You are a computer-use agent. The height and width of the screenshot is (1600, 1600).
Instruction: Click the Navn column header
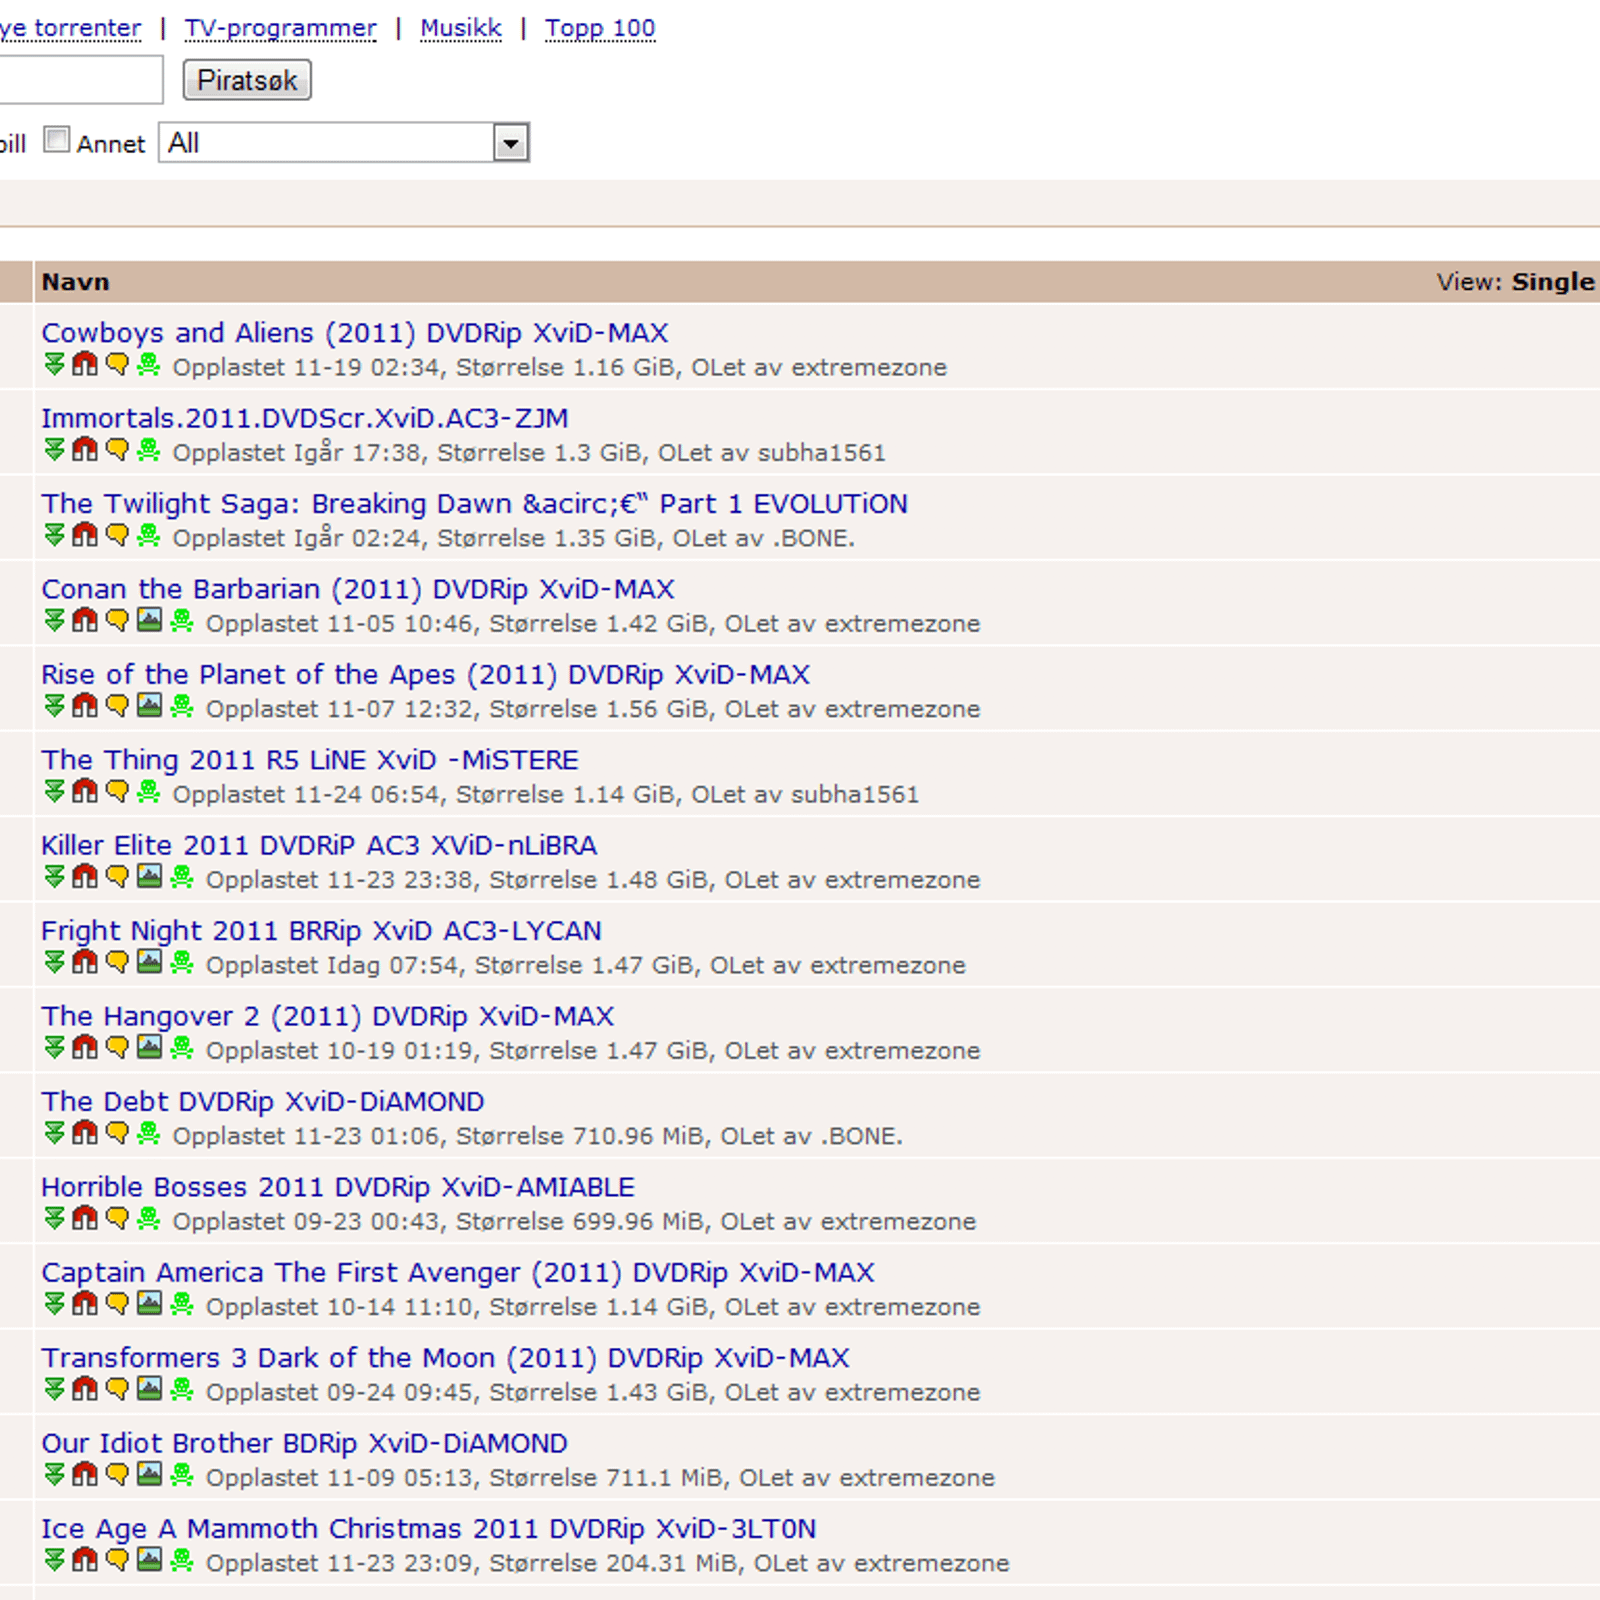click(76, 282)
